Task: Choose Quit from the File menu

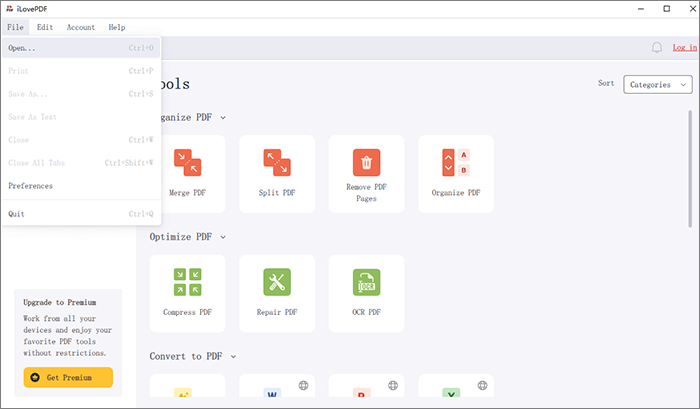Action: click(x=81, y=214)
